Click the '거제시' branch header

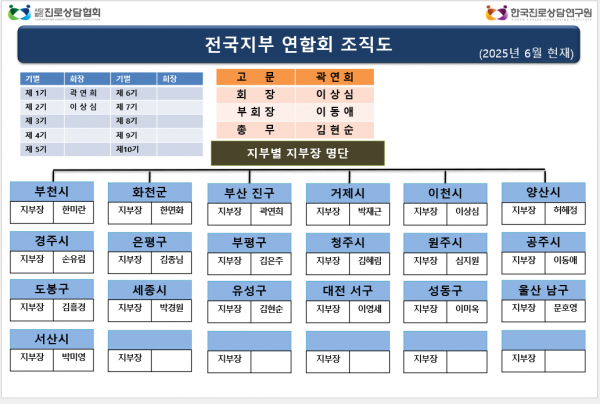pyautogui.click(x=348, y=193)
